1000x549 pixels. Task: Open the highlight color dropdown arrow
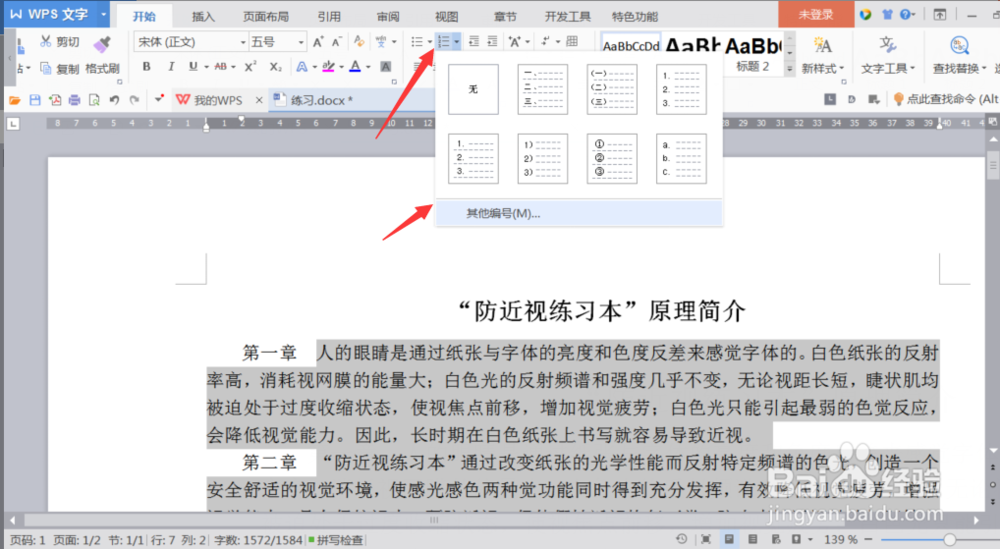pos(341,66)
